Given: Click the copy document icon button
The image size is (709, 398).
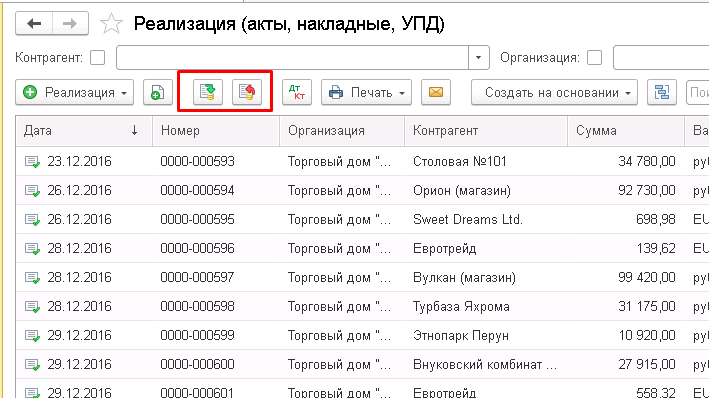Looking at the screenshot, I should (x=158, y=93).
